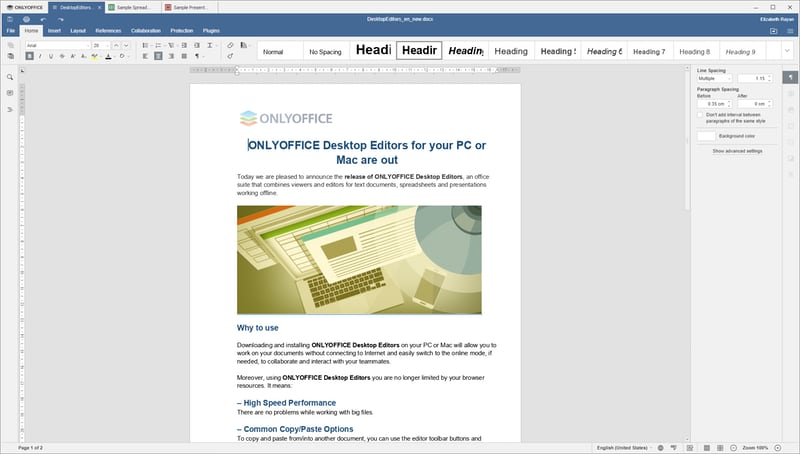The width and height of the screenshot is (800, 454).
Task: Open the Search tool in left sidebar
Action: click(x=10, y=77)
